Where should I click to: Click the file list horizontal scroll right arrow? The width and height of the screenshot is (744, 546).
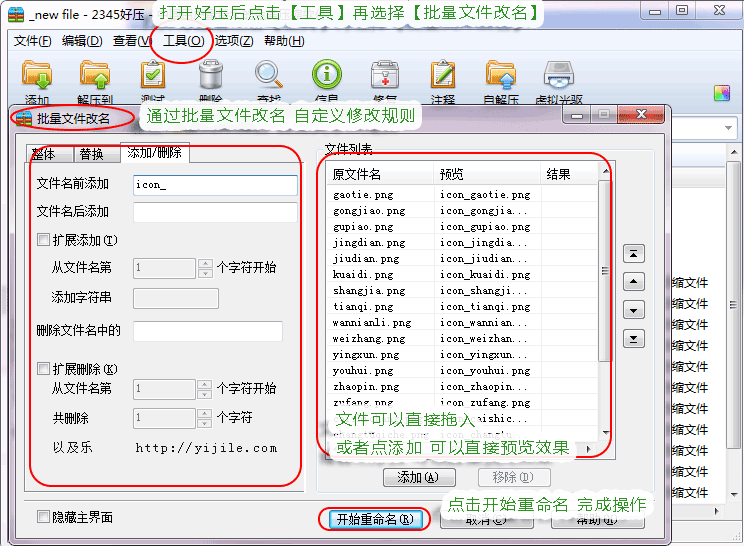point(589,449)
